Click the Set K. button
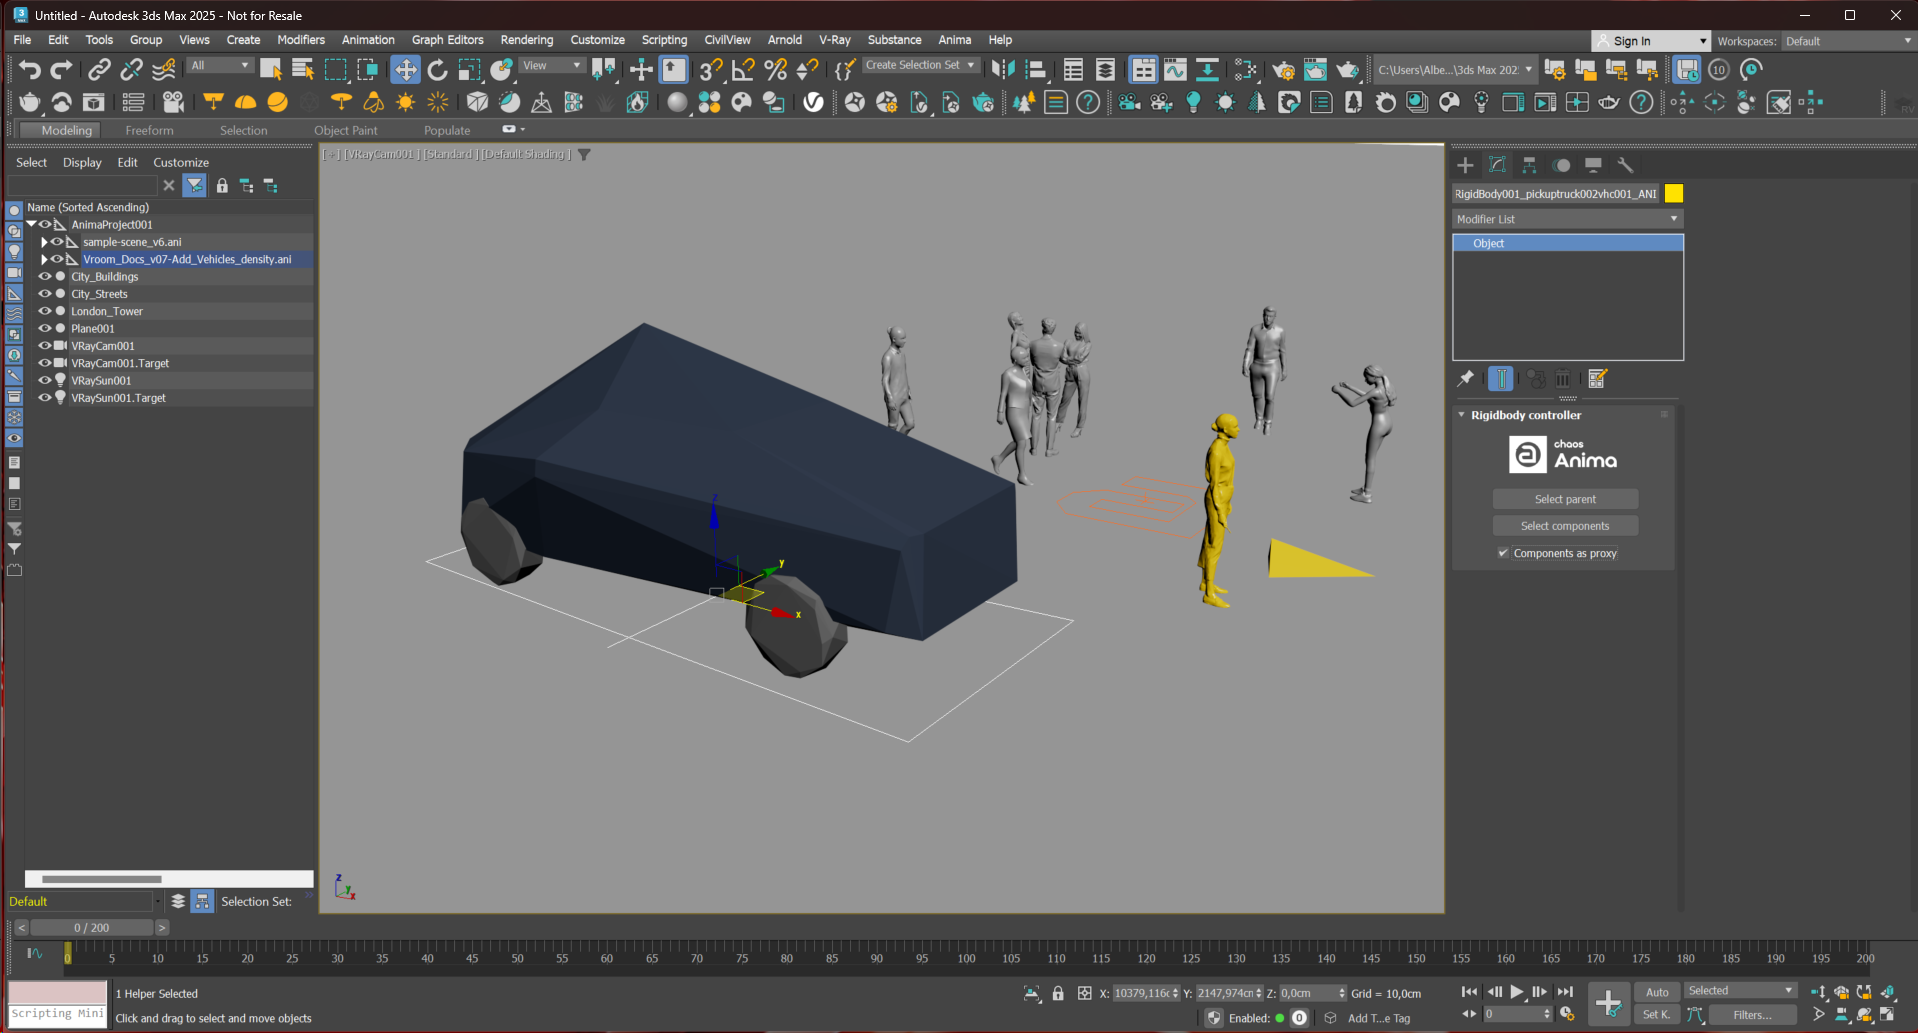The width and height of the screenshot is (1918, 1033). tap(1657, 1014)
